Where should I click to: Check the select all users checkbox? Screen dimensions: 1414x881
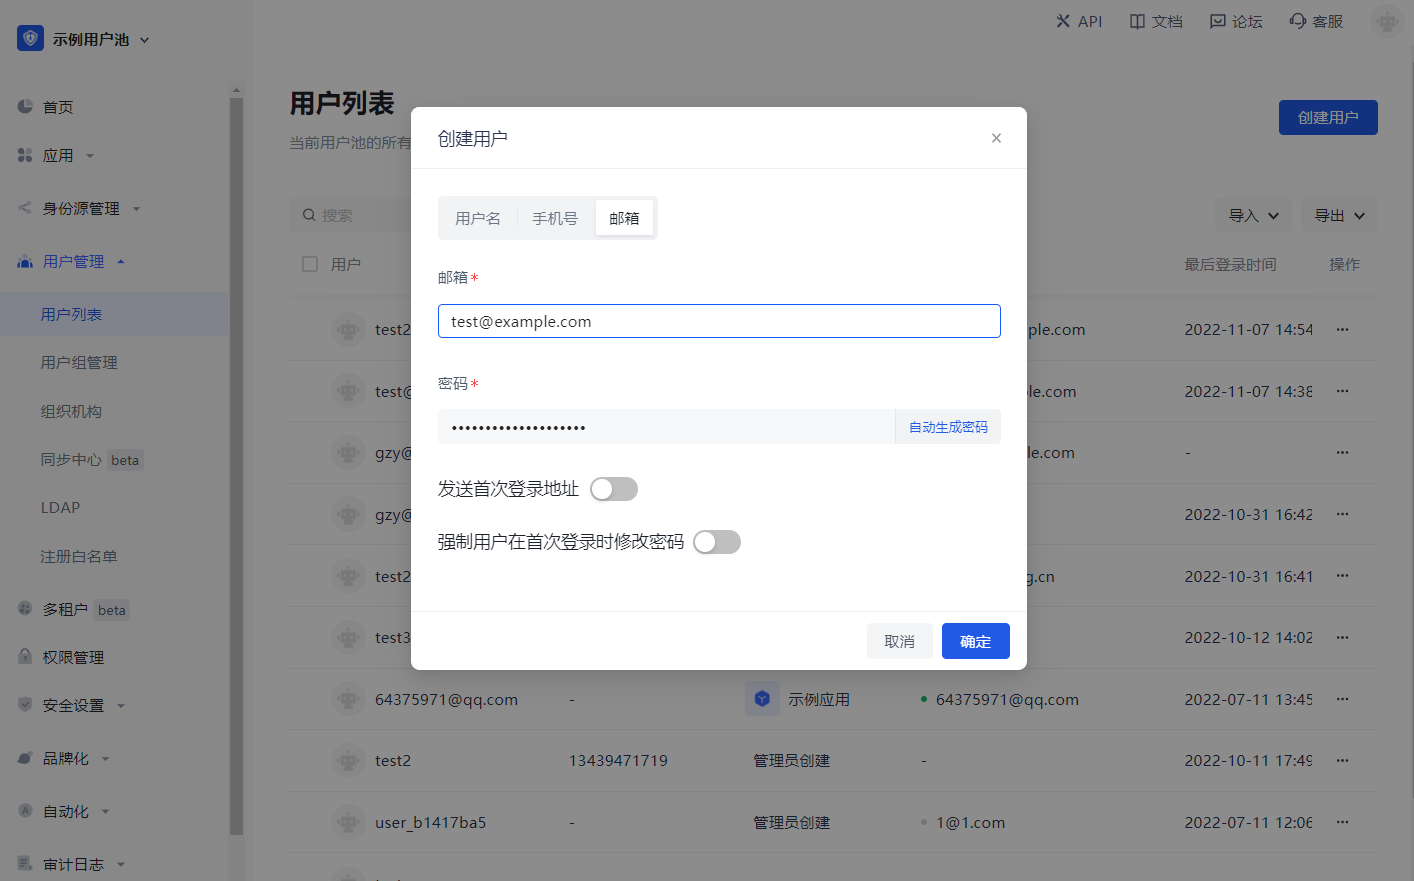click(310, 264)
